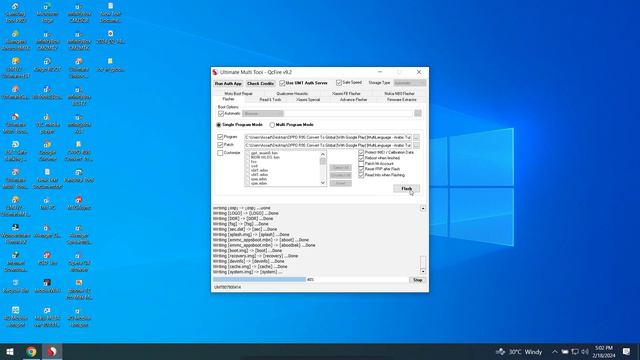
Task: Select the Recycle Bin desktop icon
Action: [16, 286]
